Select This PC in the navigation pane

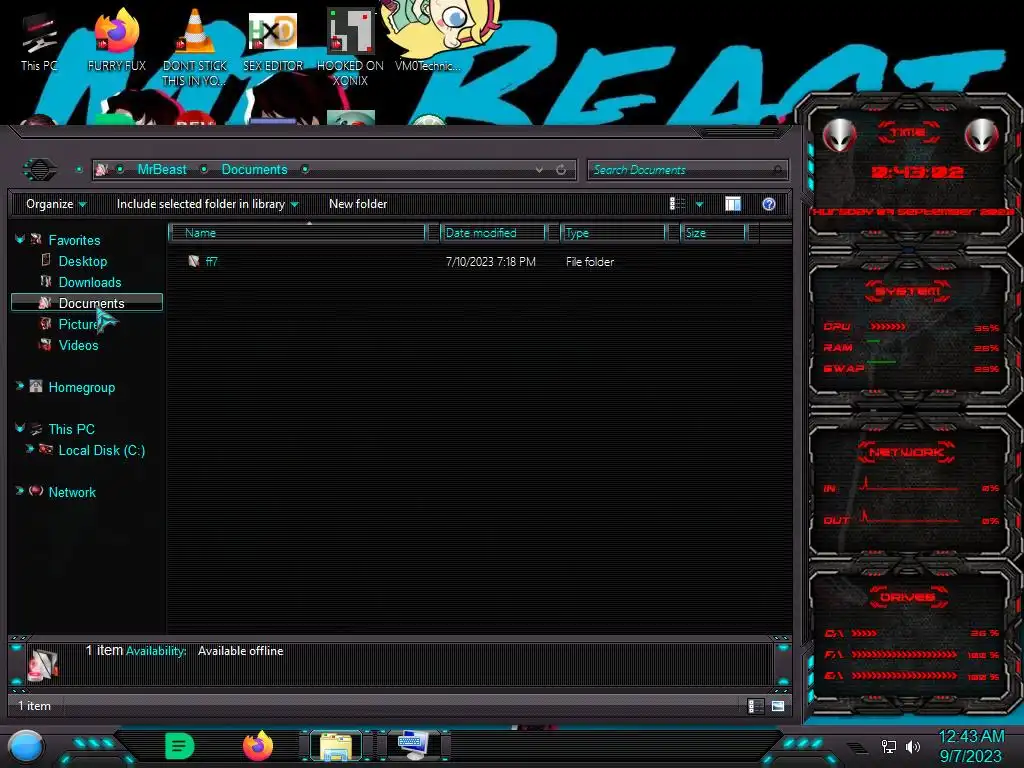coord(71,429)
